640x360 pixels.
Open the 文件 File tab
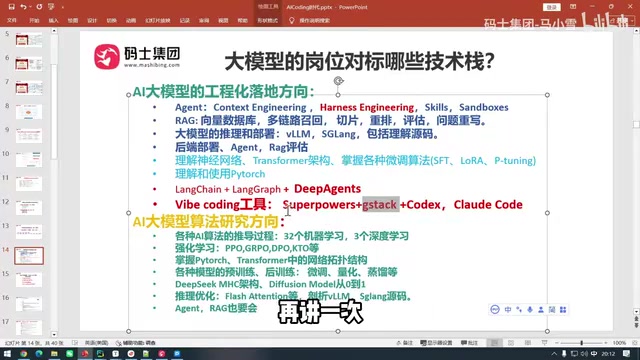coord(12,20)
